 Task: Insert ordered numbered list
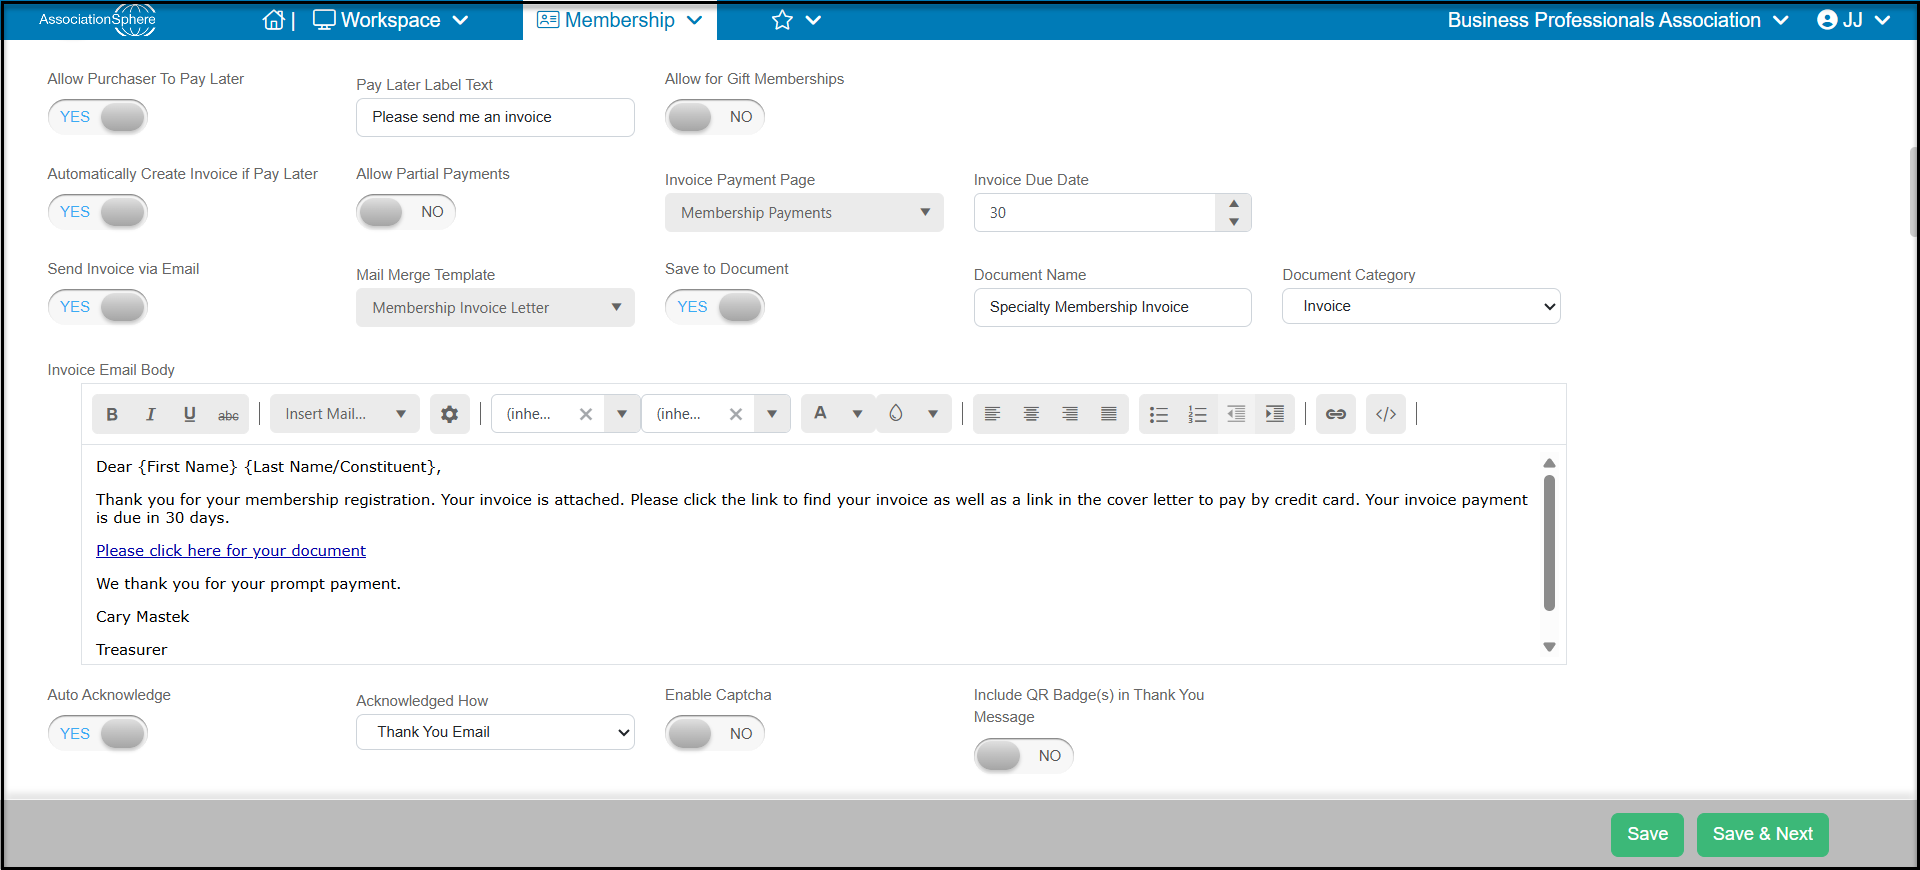pyautogui.click(x=1197, y=414)
